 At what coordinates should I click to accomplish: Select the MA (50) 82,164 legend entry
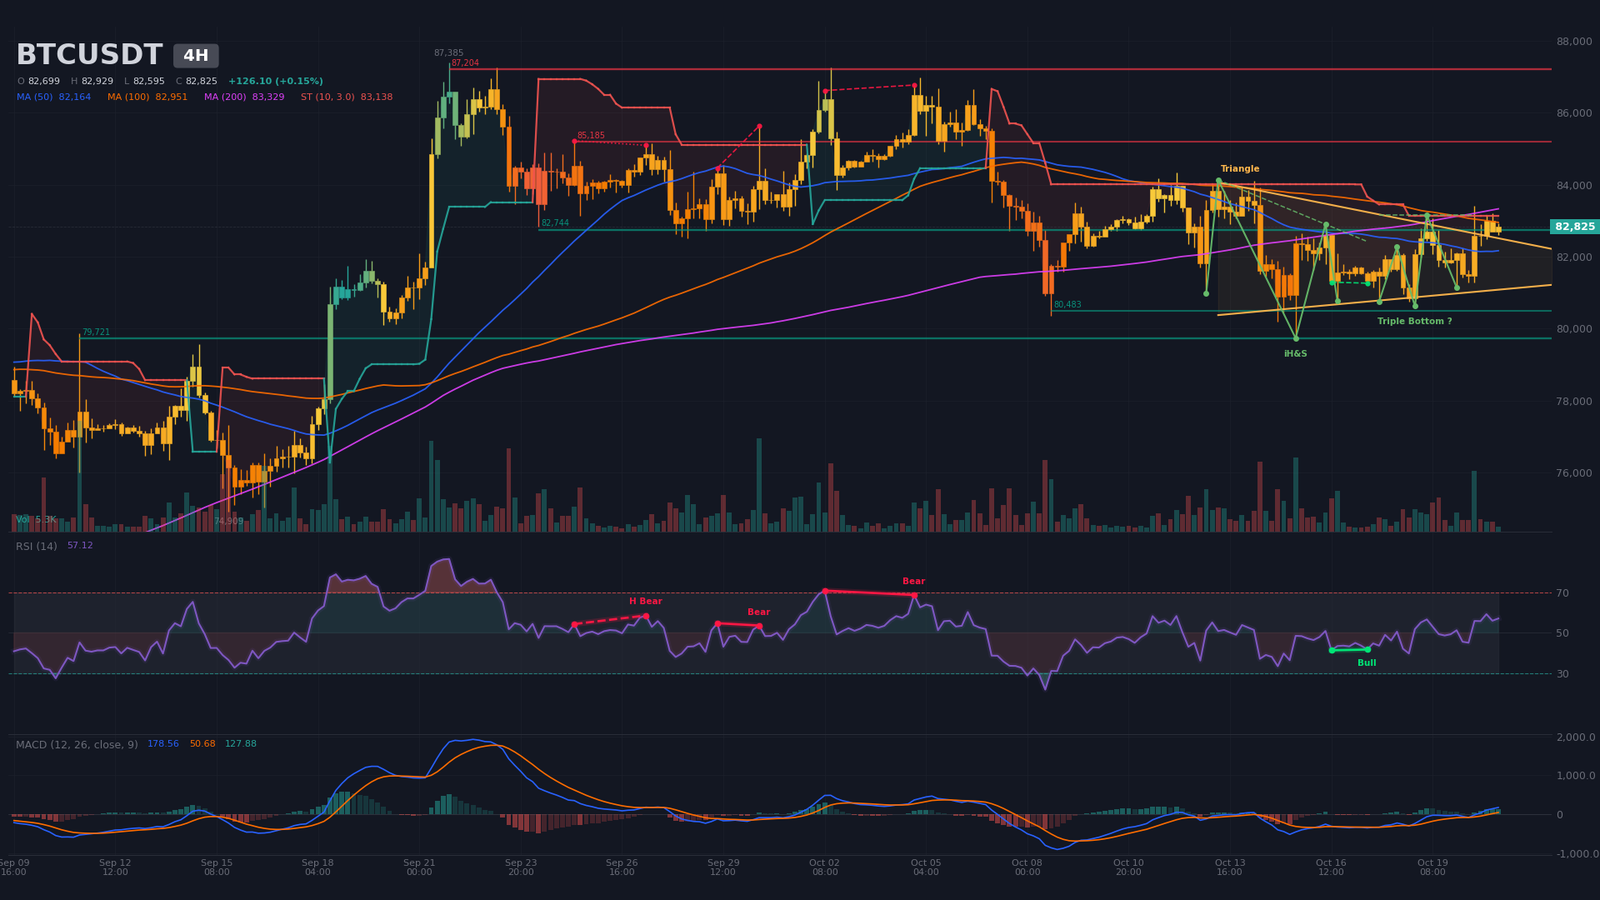pyautogui.click(x=54, y=97)
